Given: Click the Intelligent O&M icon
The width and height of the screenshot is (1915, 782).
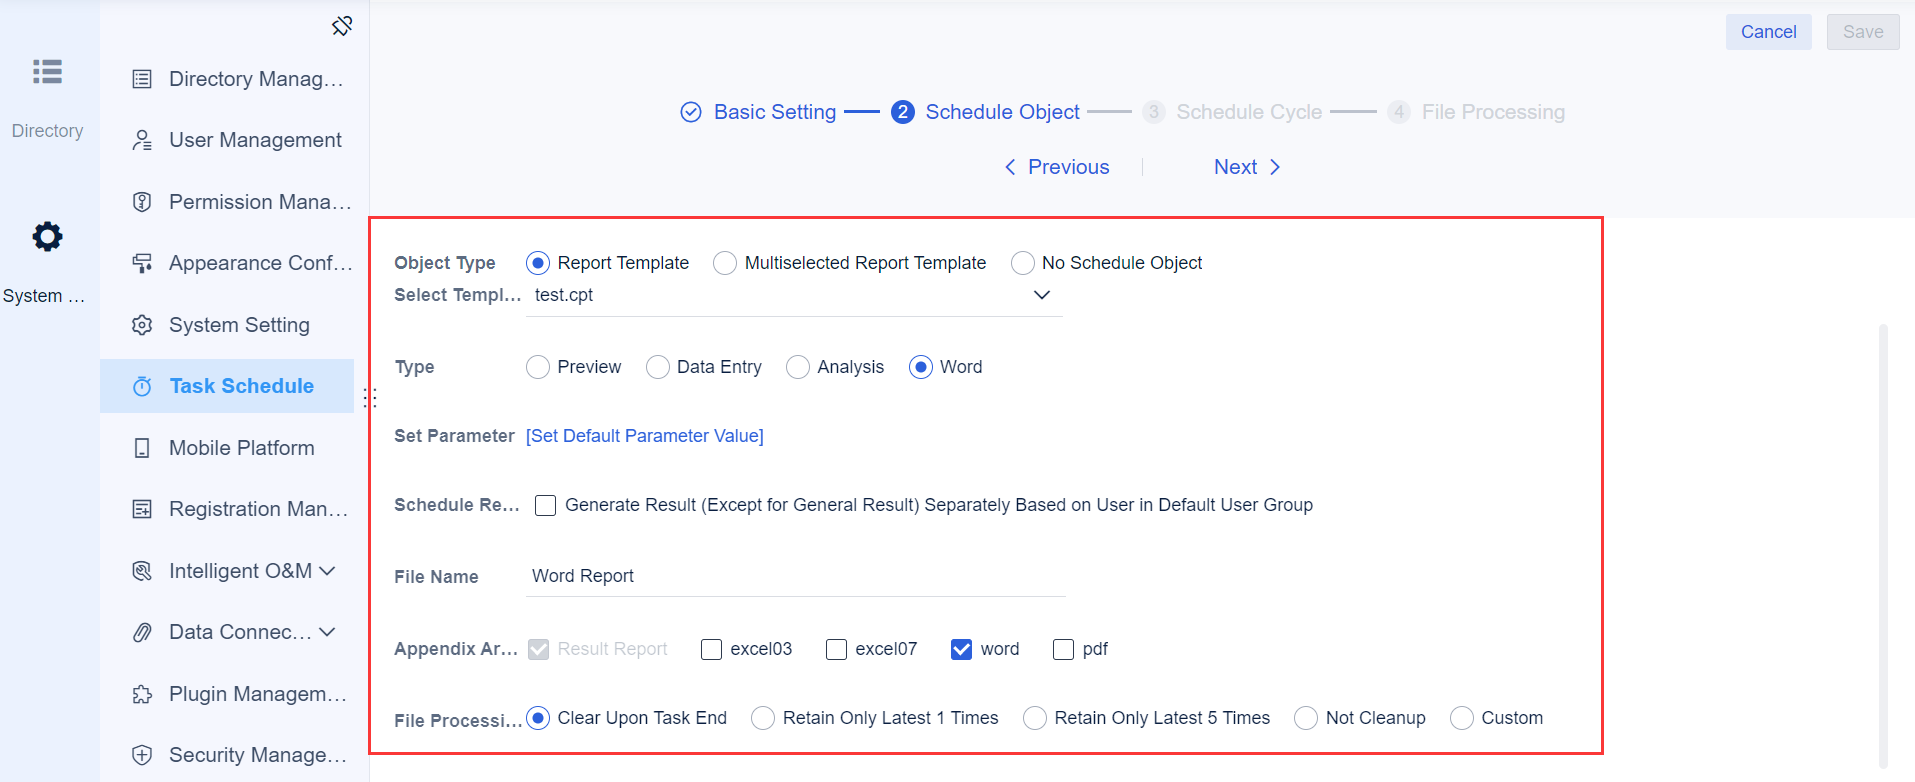Looking at the screenshot, I should pos(142,571).
